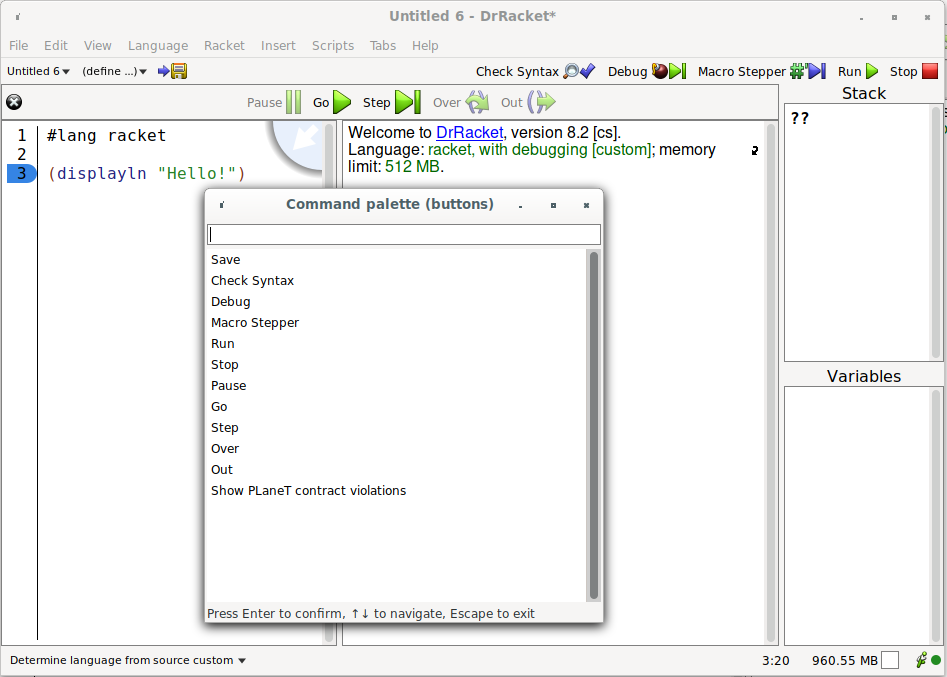Click the garbage-collect green indicator in status bar
The width and height of the screenshot is (947, 677).
click(x=936, y=660)
